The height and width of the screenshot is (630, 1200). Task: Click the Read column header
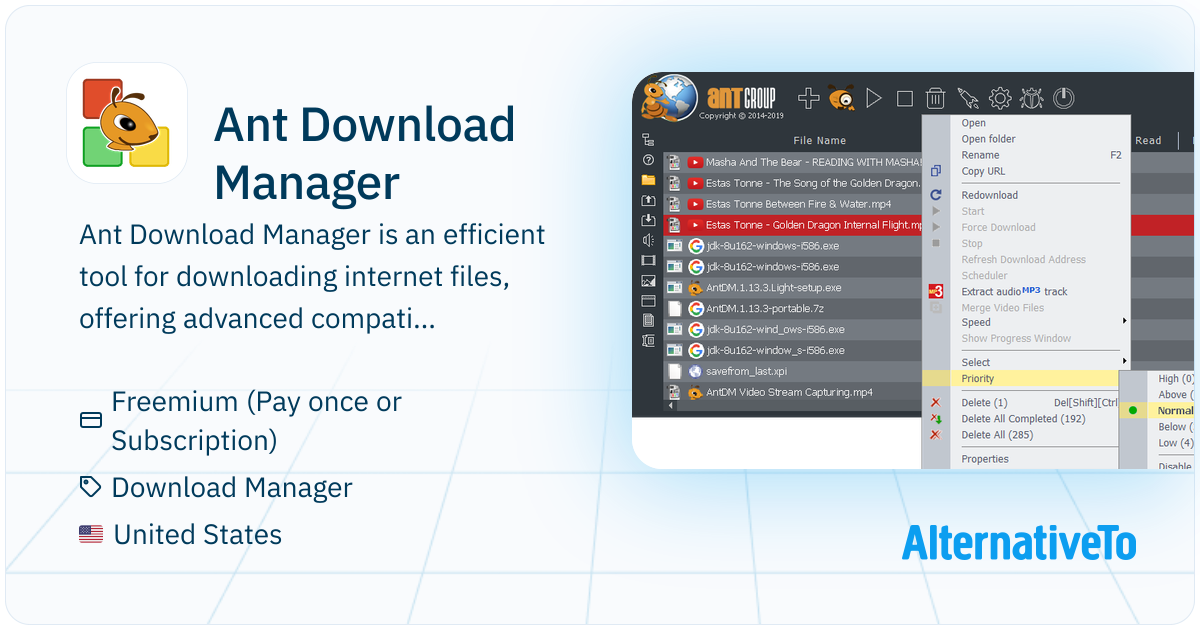click(x=1148, y=141)
